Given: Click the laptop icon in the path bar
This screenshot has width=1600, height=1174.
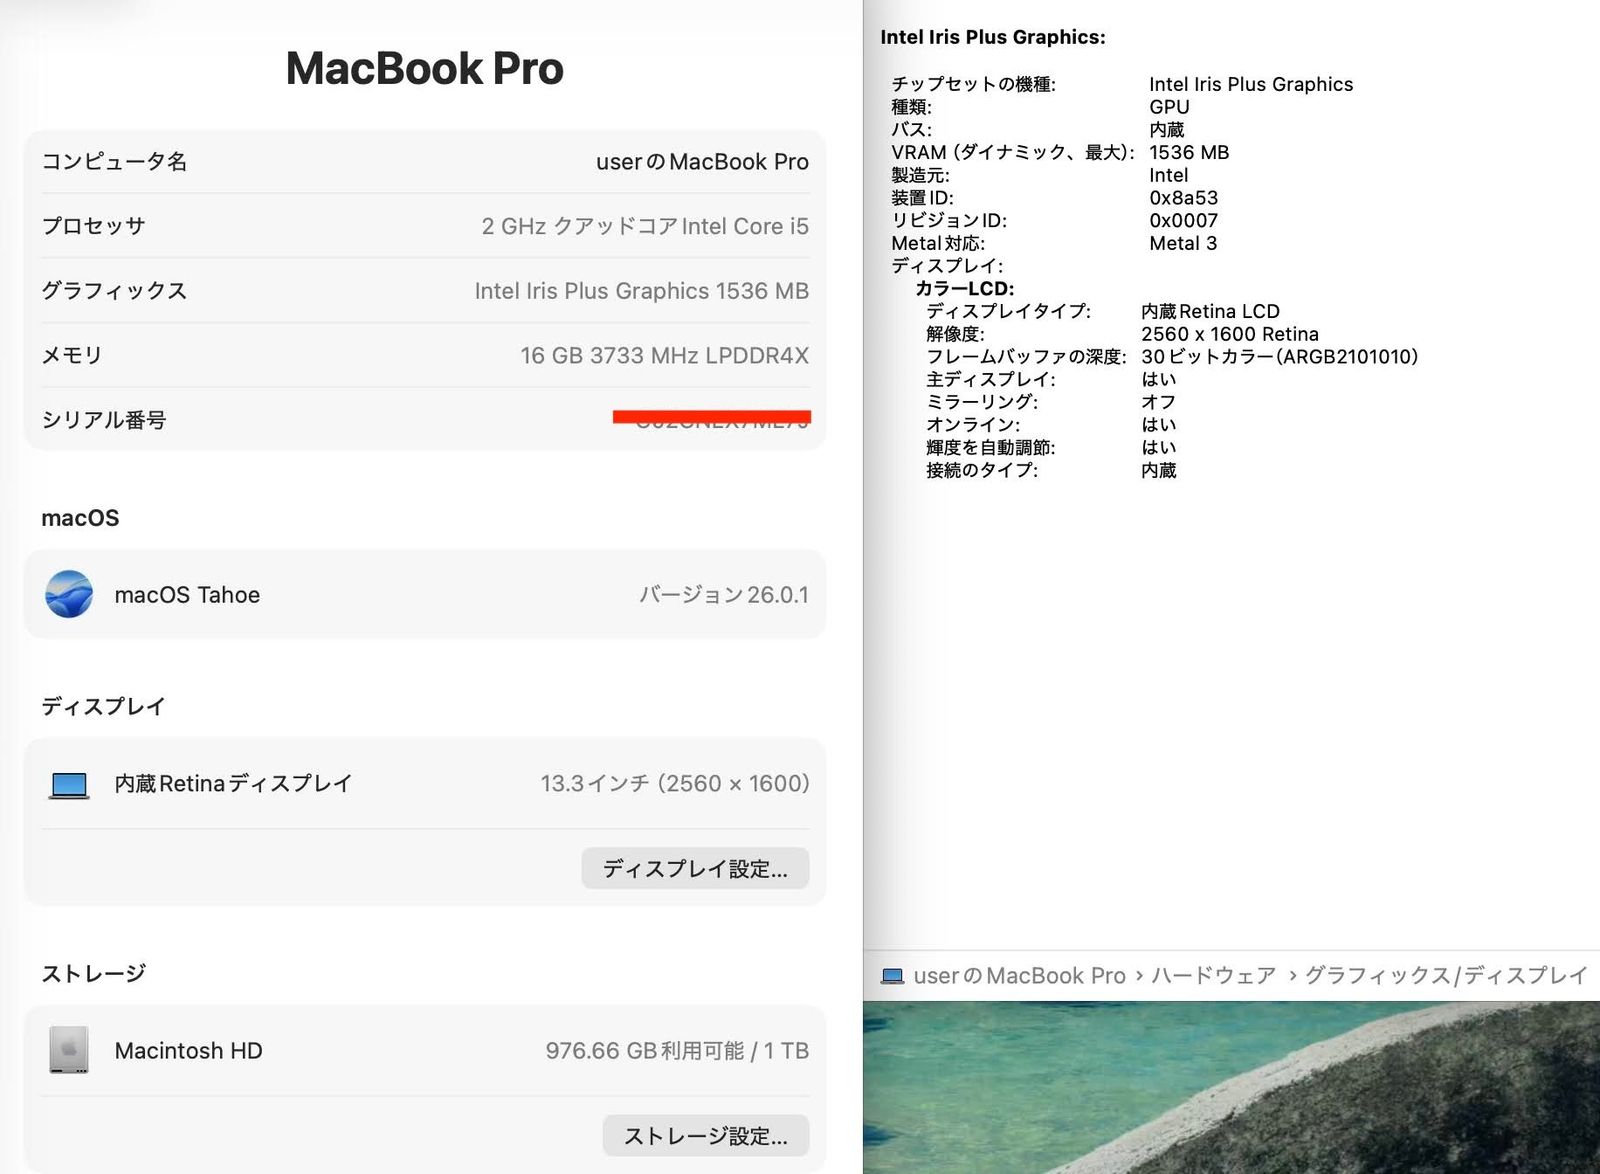Looking at the screenshot, I should pos(893,976).
